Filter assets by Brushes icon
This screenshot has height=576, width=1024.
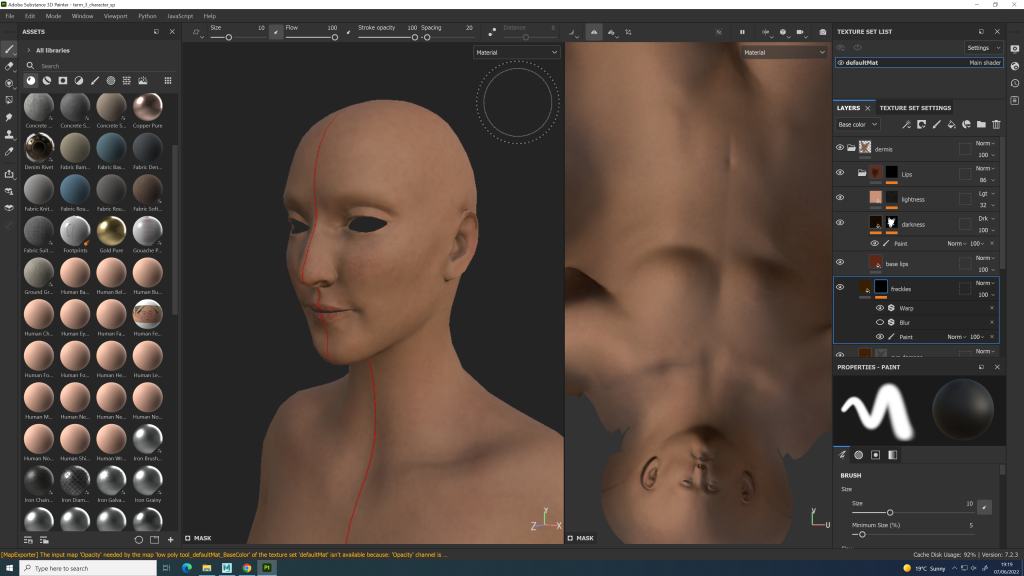pyautogui.click(x=95, y=80)
